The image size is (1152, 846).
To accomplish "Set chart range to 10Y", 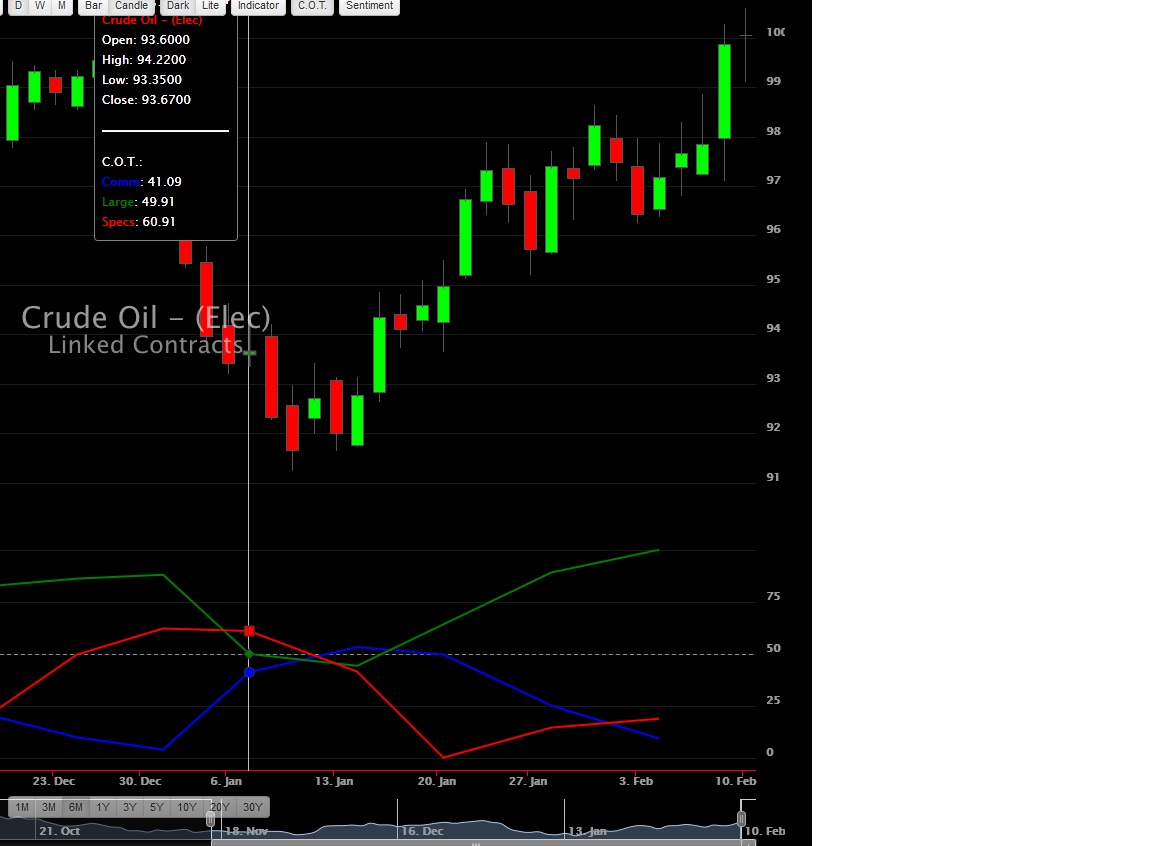I will 186,807.
